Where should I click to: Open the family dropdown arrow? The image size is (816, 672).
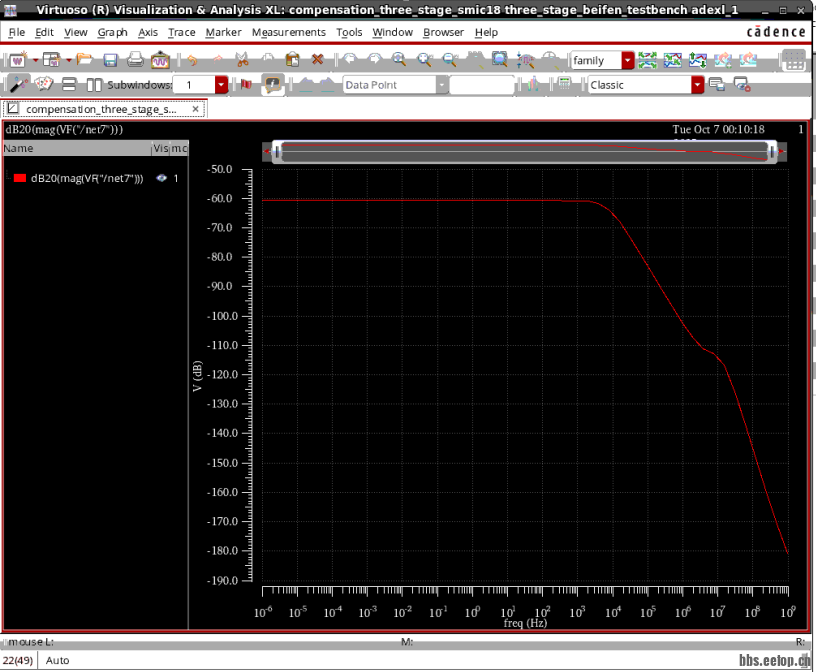[628, 60]
